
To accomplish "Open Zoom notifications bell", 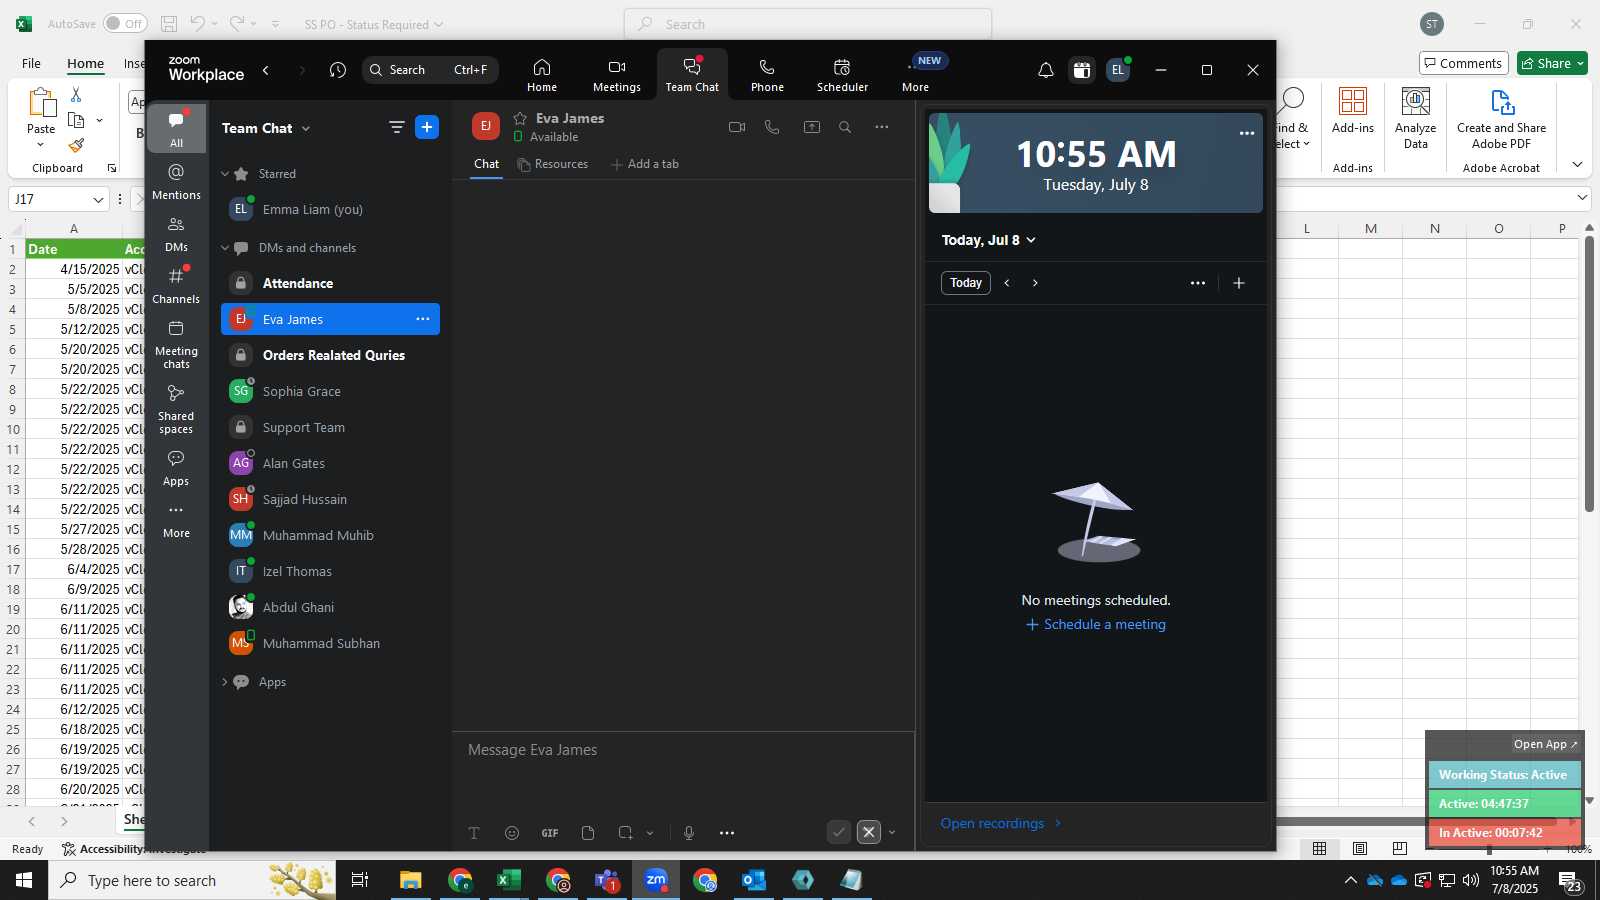I will click(x=1045, y=70).
